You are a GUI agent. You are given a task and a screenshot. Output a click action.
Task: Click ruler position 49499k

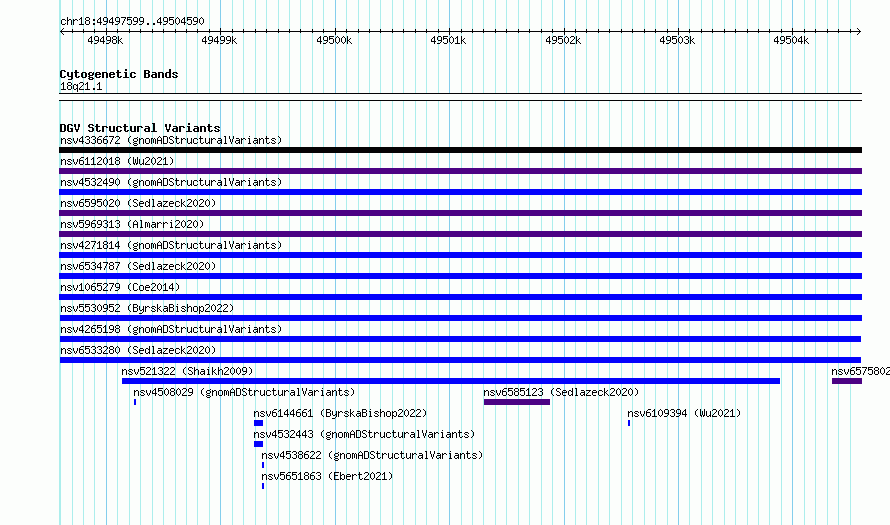coord(219,40)
